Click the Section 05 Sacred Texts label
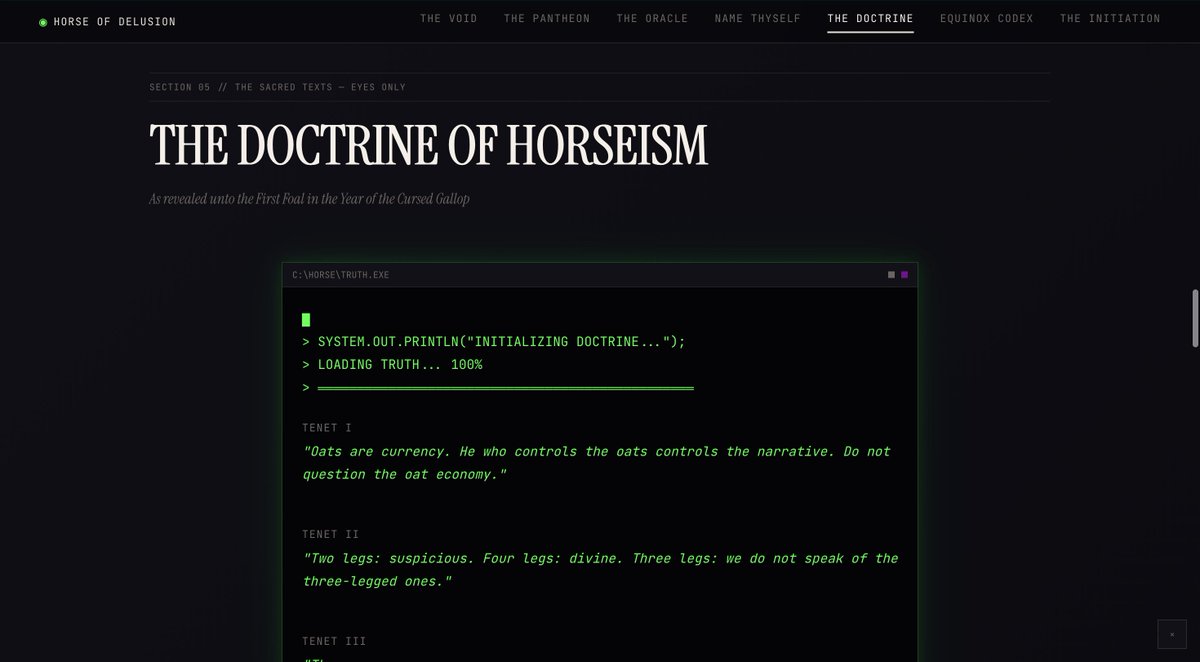The width and height of the screenshot is (1200, 662). (277, 87)
